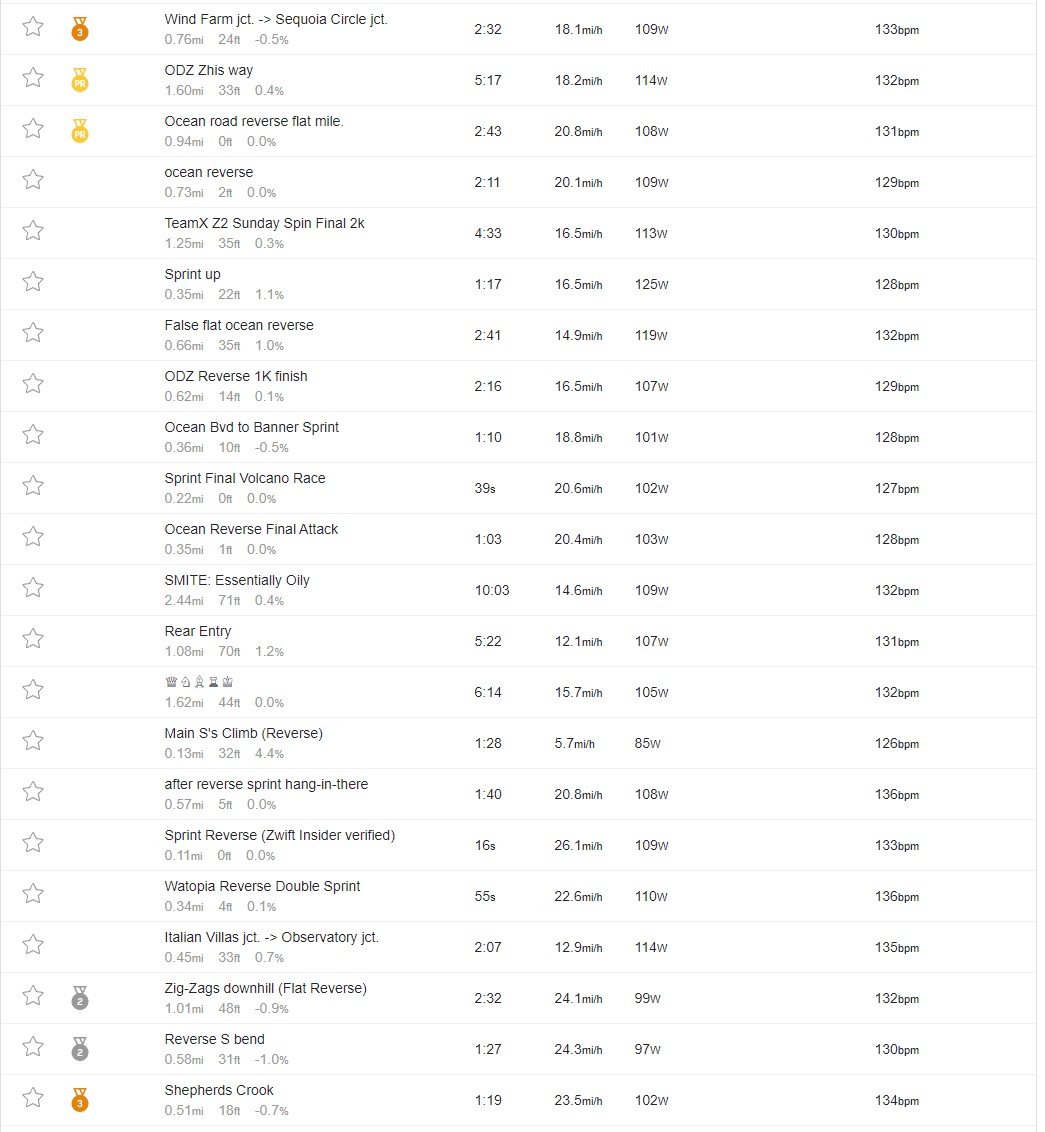Star the Wind Farm jct. segment
This screenshot has width=1045, height=1132.
[32, 27]
